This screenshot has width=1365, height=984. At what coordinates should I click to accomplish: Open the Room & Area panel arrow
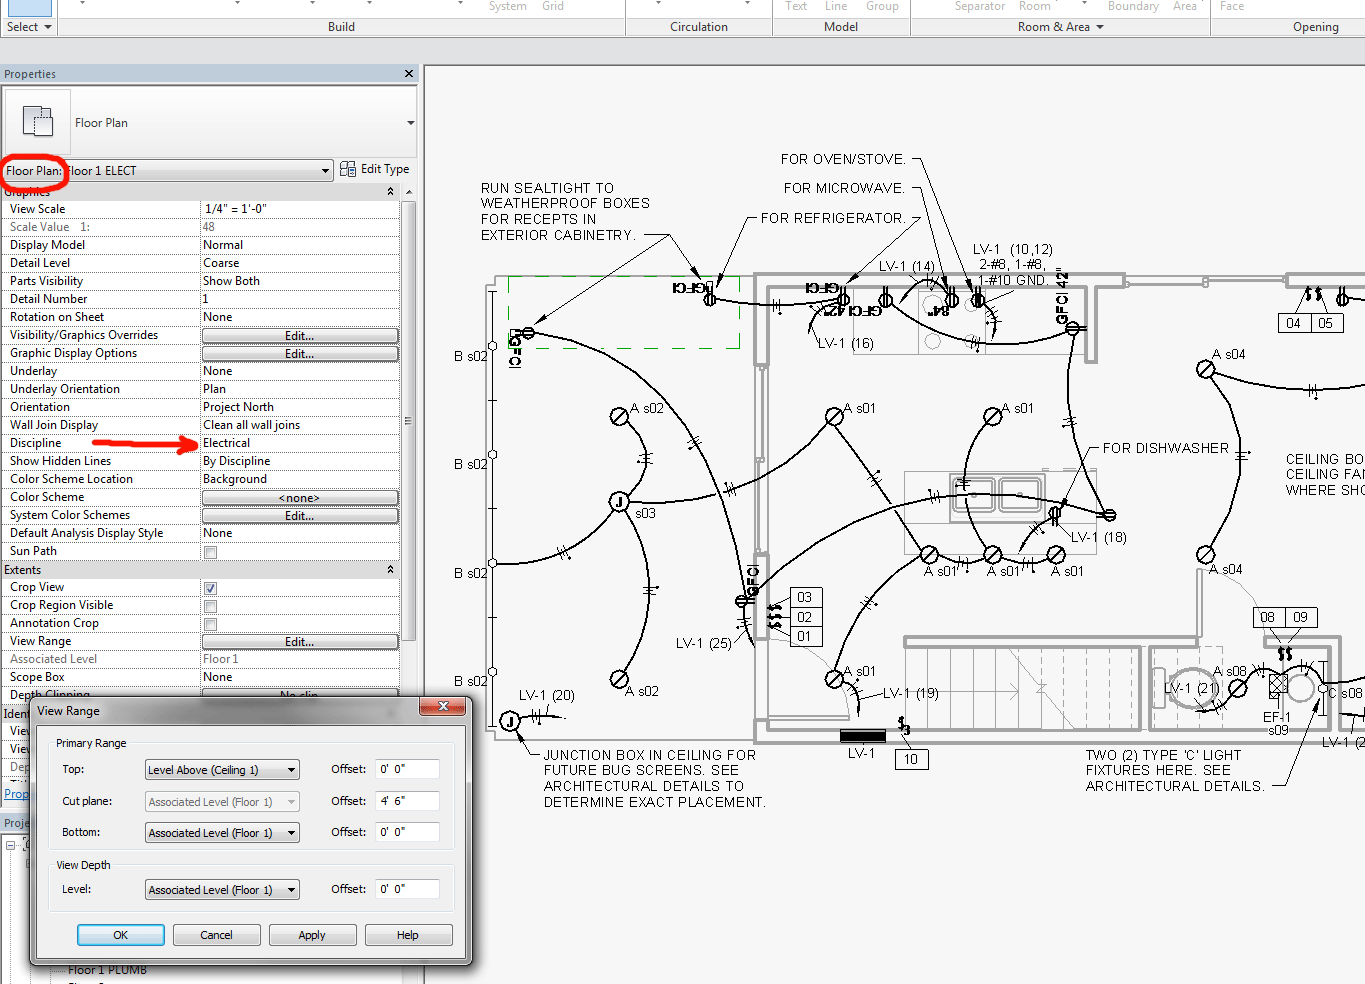[1100, 27]
